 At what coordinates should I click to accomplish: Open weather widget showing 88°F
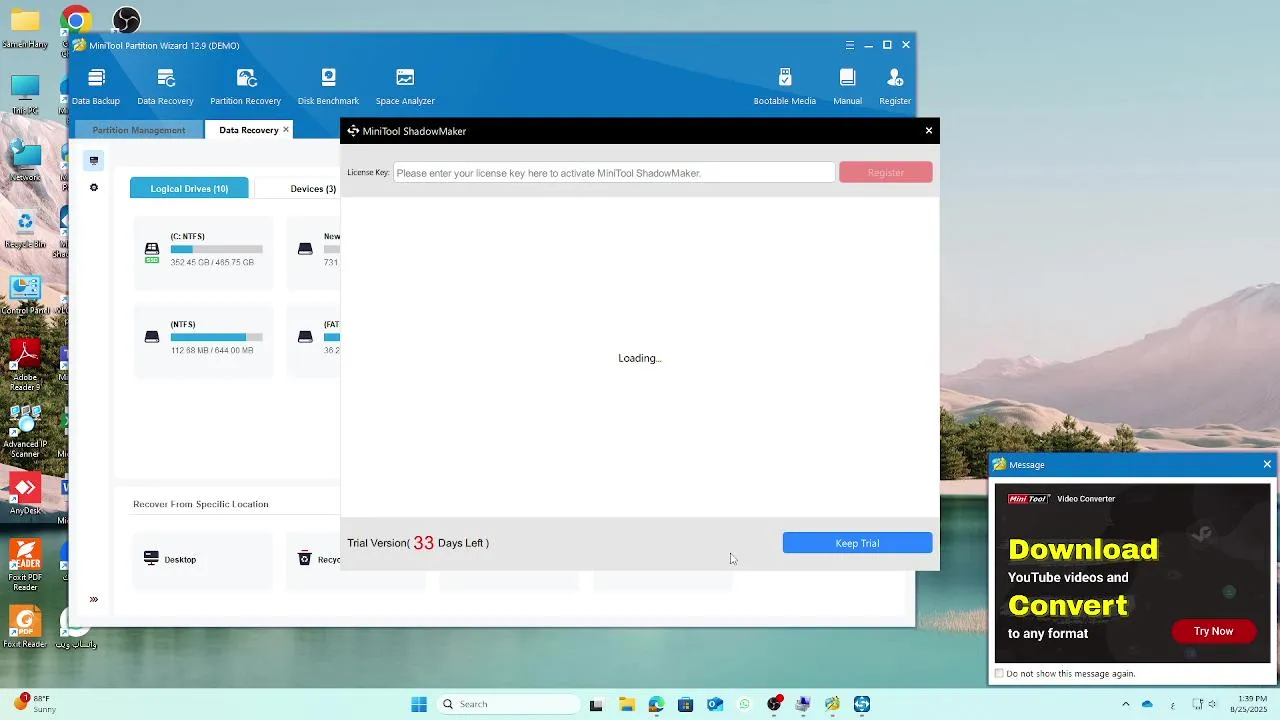pyautogui.click(x=36, y=704)
